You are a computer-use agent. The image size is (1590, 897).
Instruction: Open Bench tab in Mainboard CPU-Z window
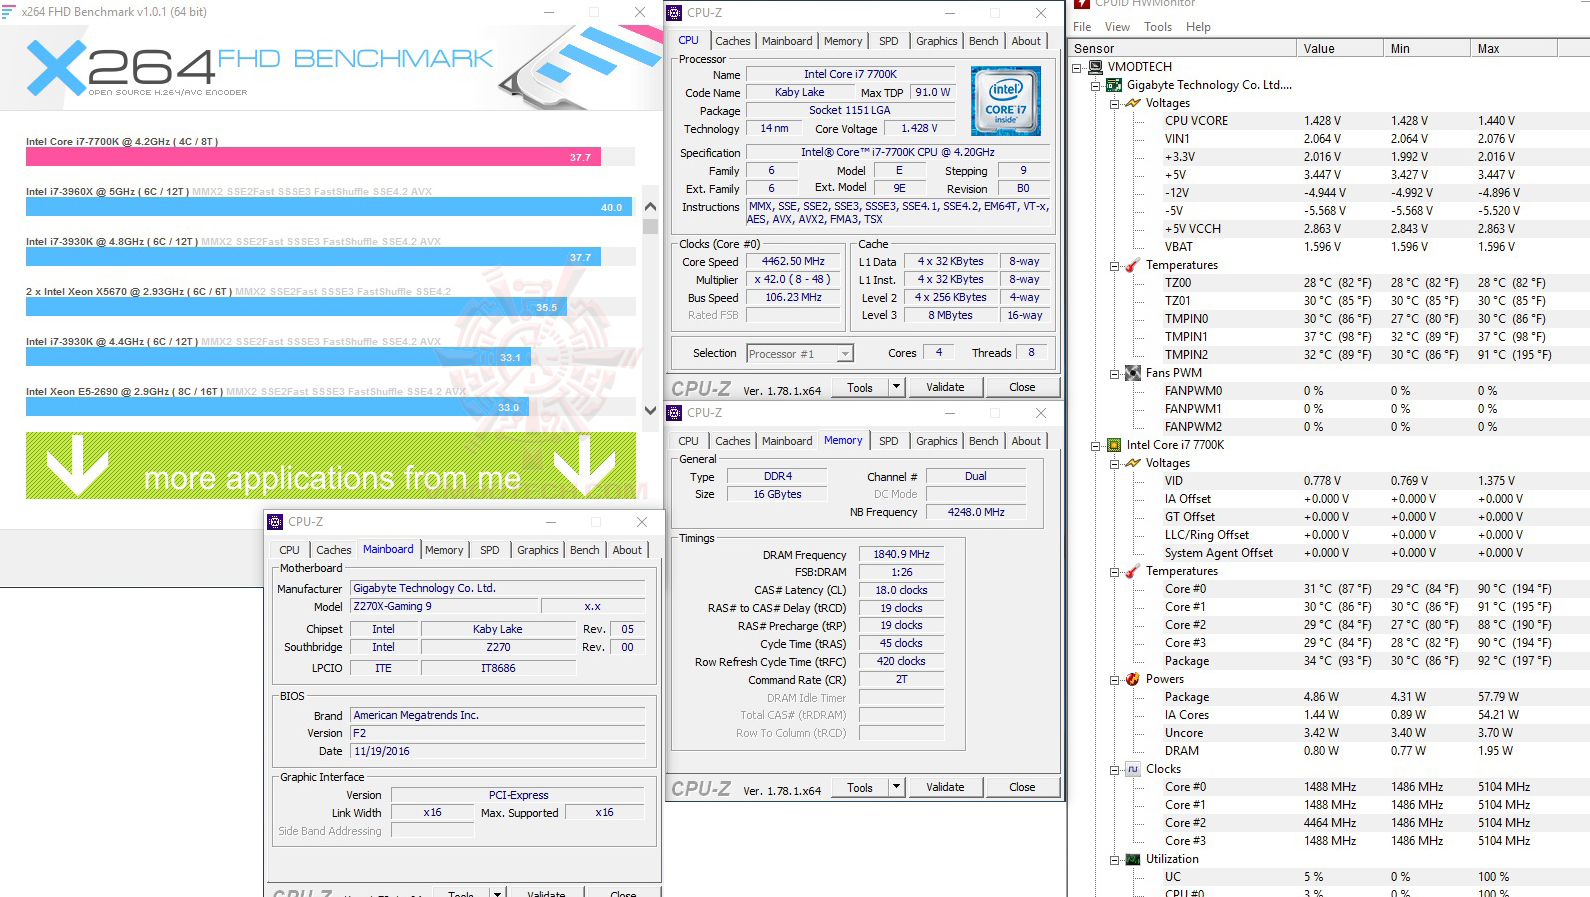pyautogui.click(x=585, y=550)
